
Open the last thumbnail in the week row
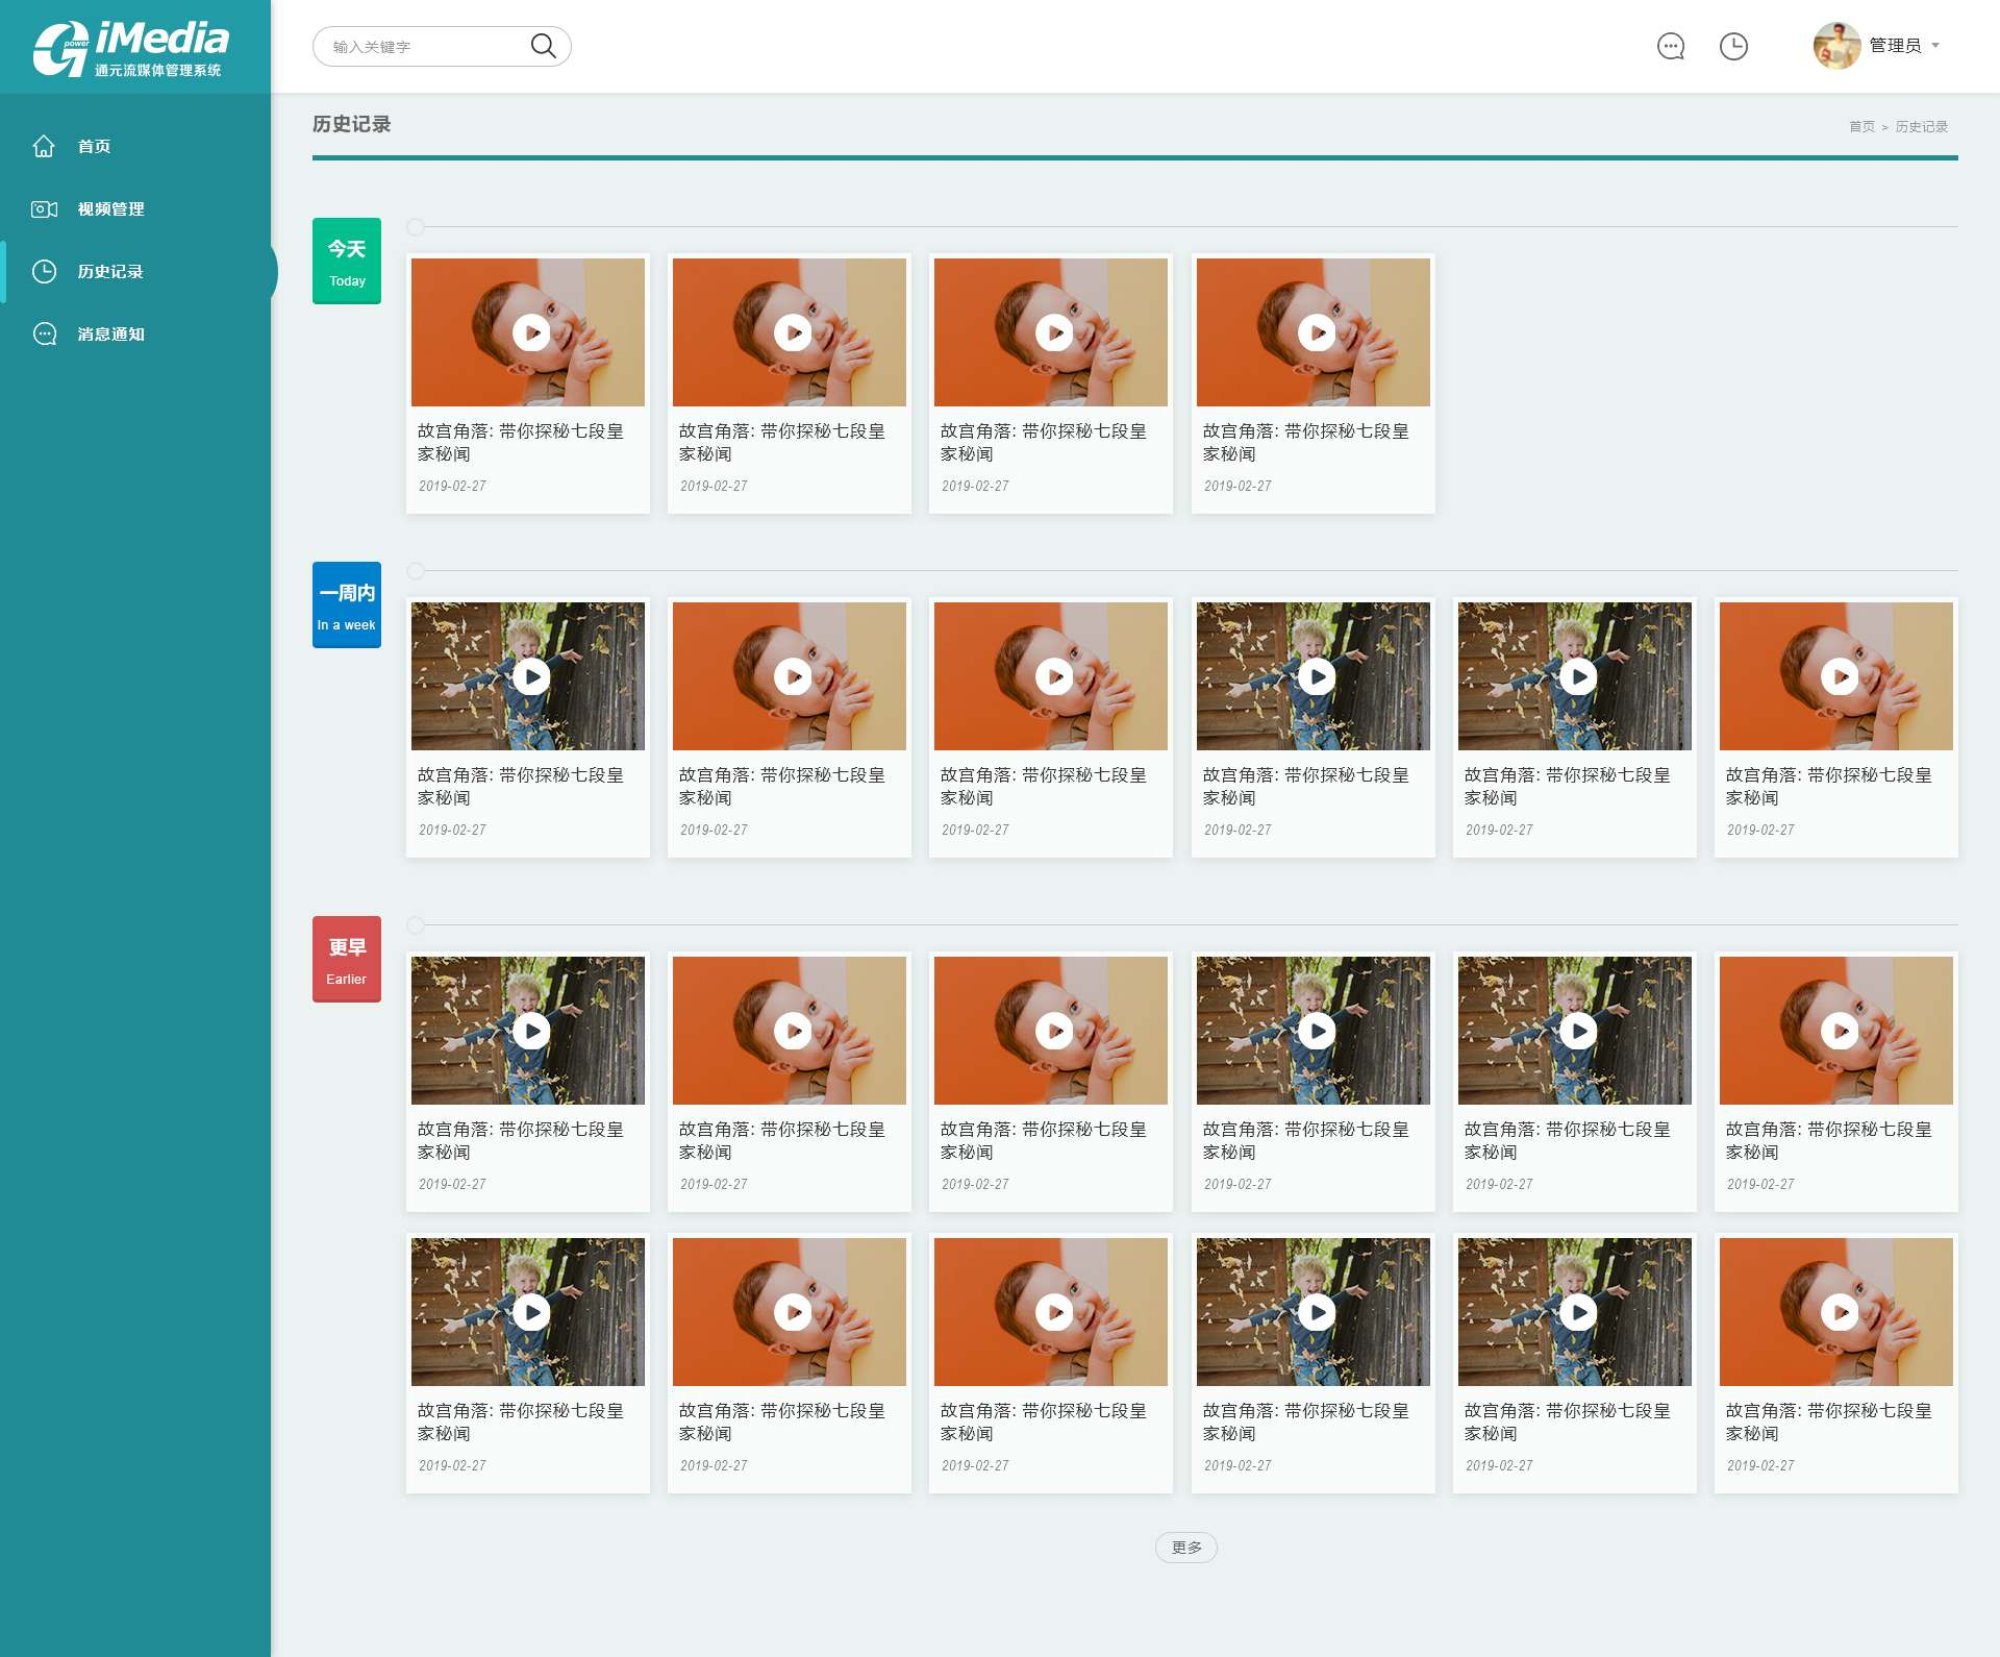pyautogui.click(x=1836, y=676)
